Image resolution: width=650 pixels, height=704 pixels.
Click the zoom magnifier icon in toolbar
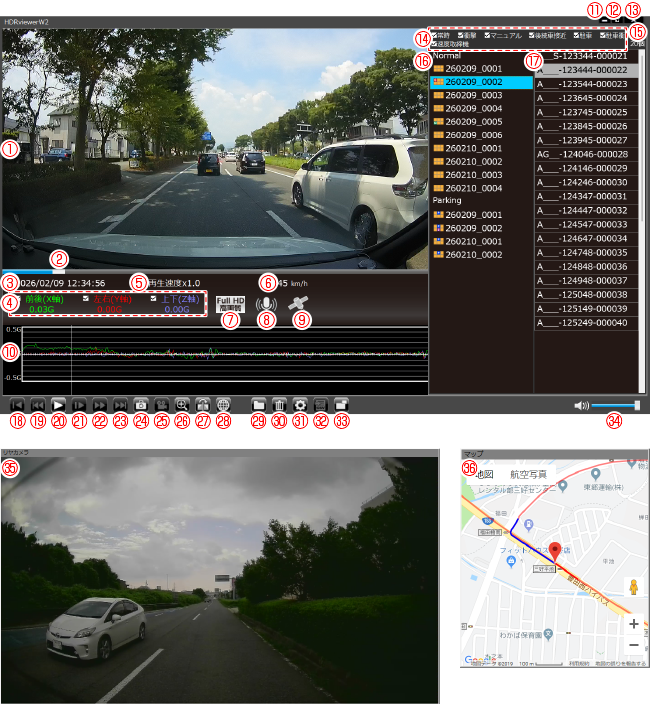point(182,405)
